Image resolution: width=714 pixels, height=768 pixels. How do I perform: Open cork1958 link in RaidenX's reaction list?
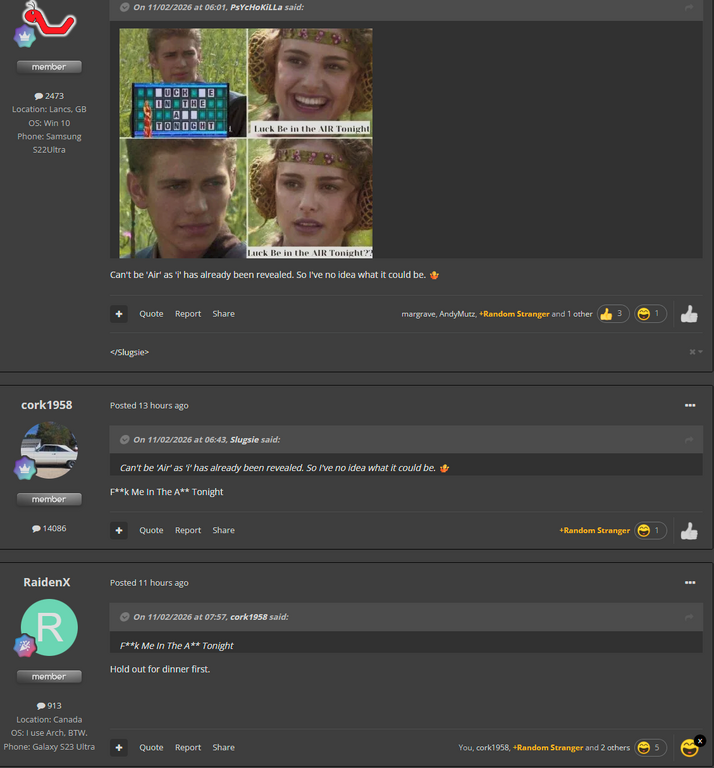tap(492, 748)
